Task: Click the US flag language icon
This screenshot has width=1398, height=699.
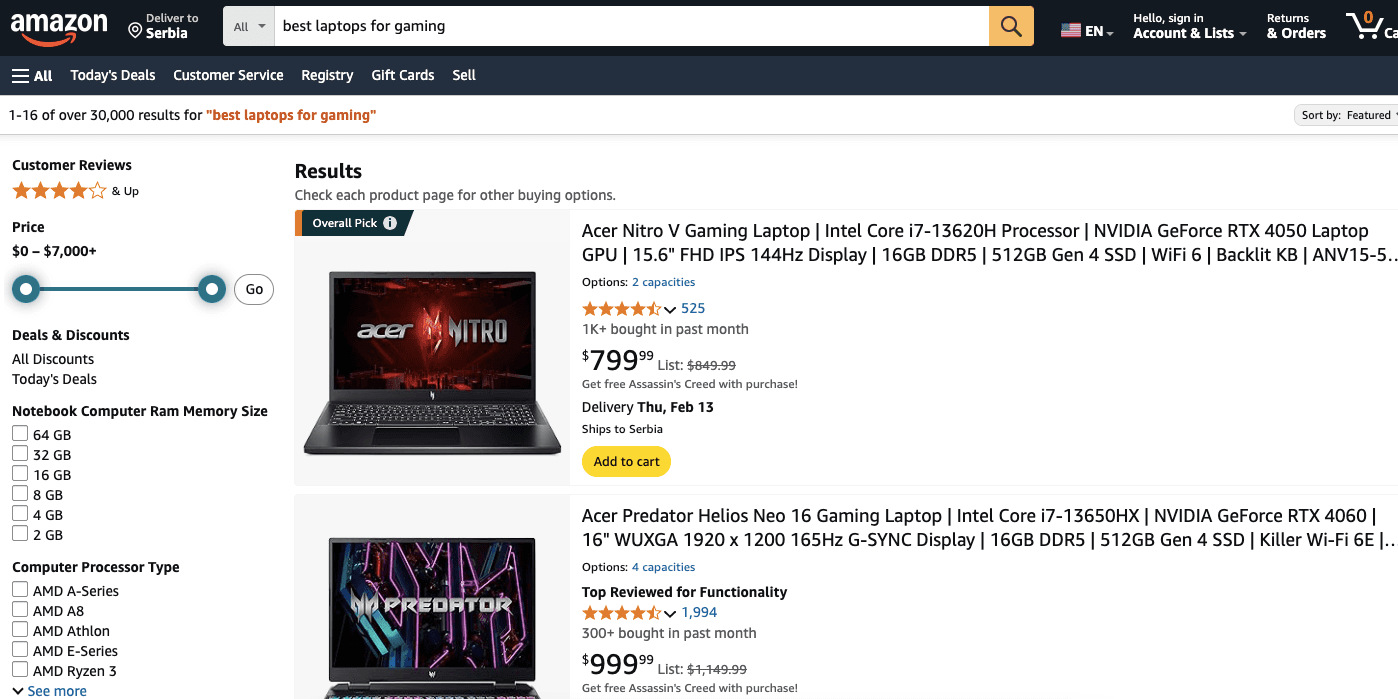Action: click(x=1071, y=31)
